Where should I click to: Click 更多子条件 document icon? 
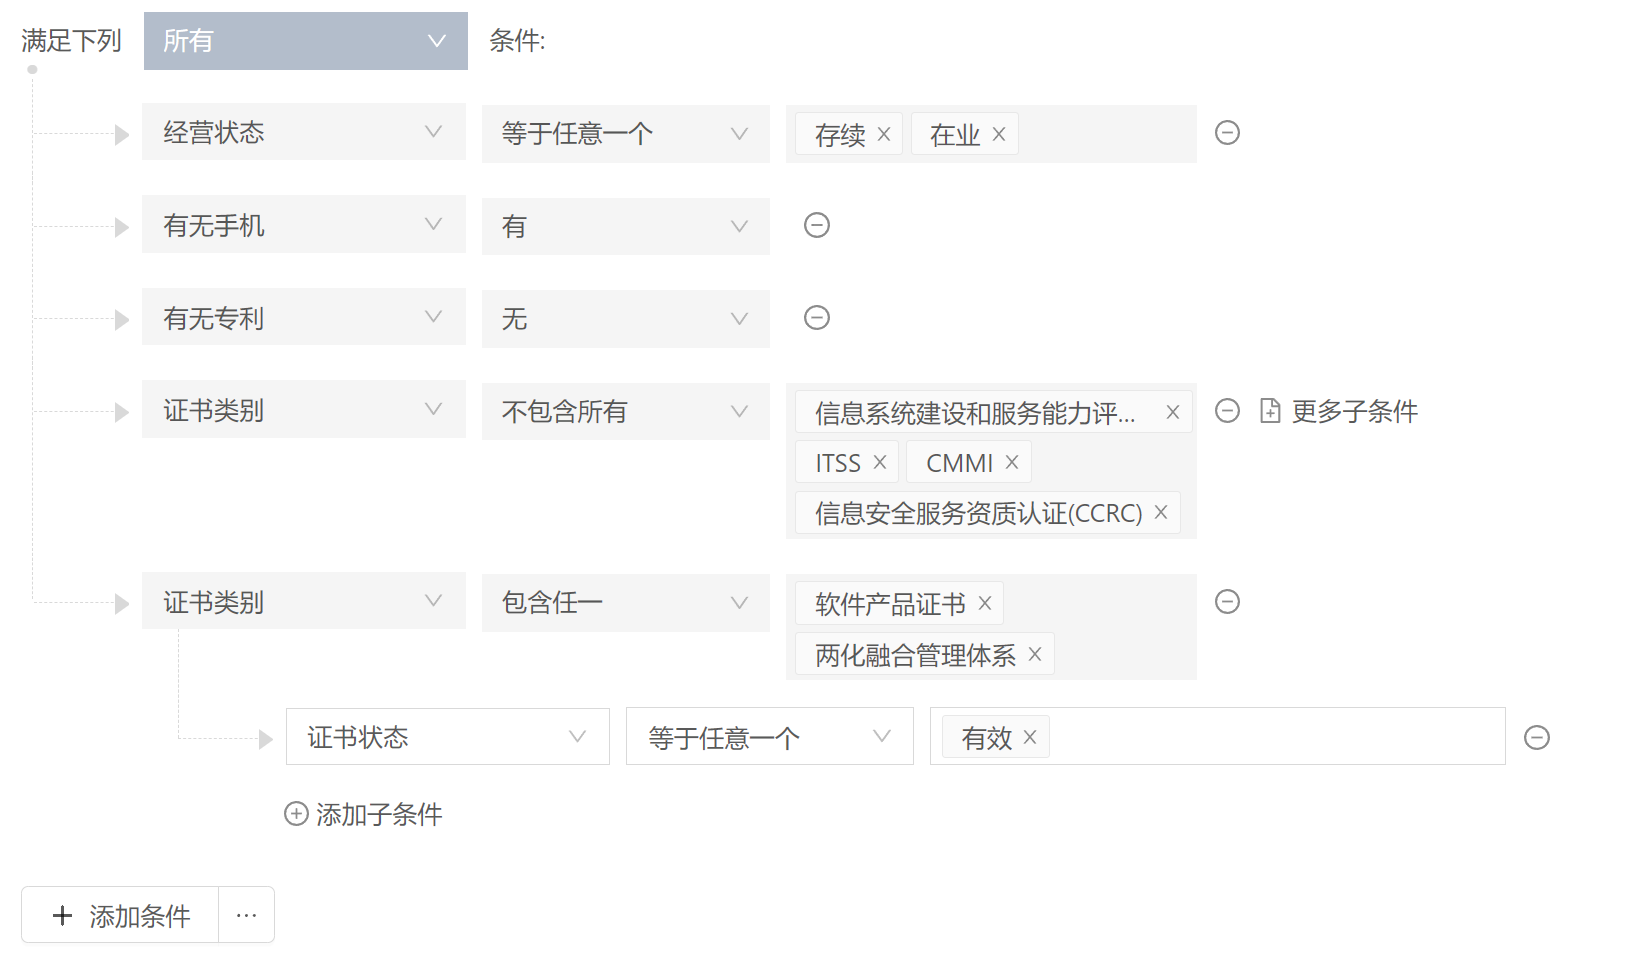coord(1270,411)
